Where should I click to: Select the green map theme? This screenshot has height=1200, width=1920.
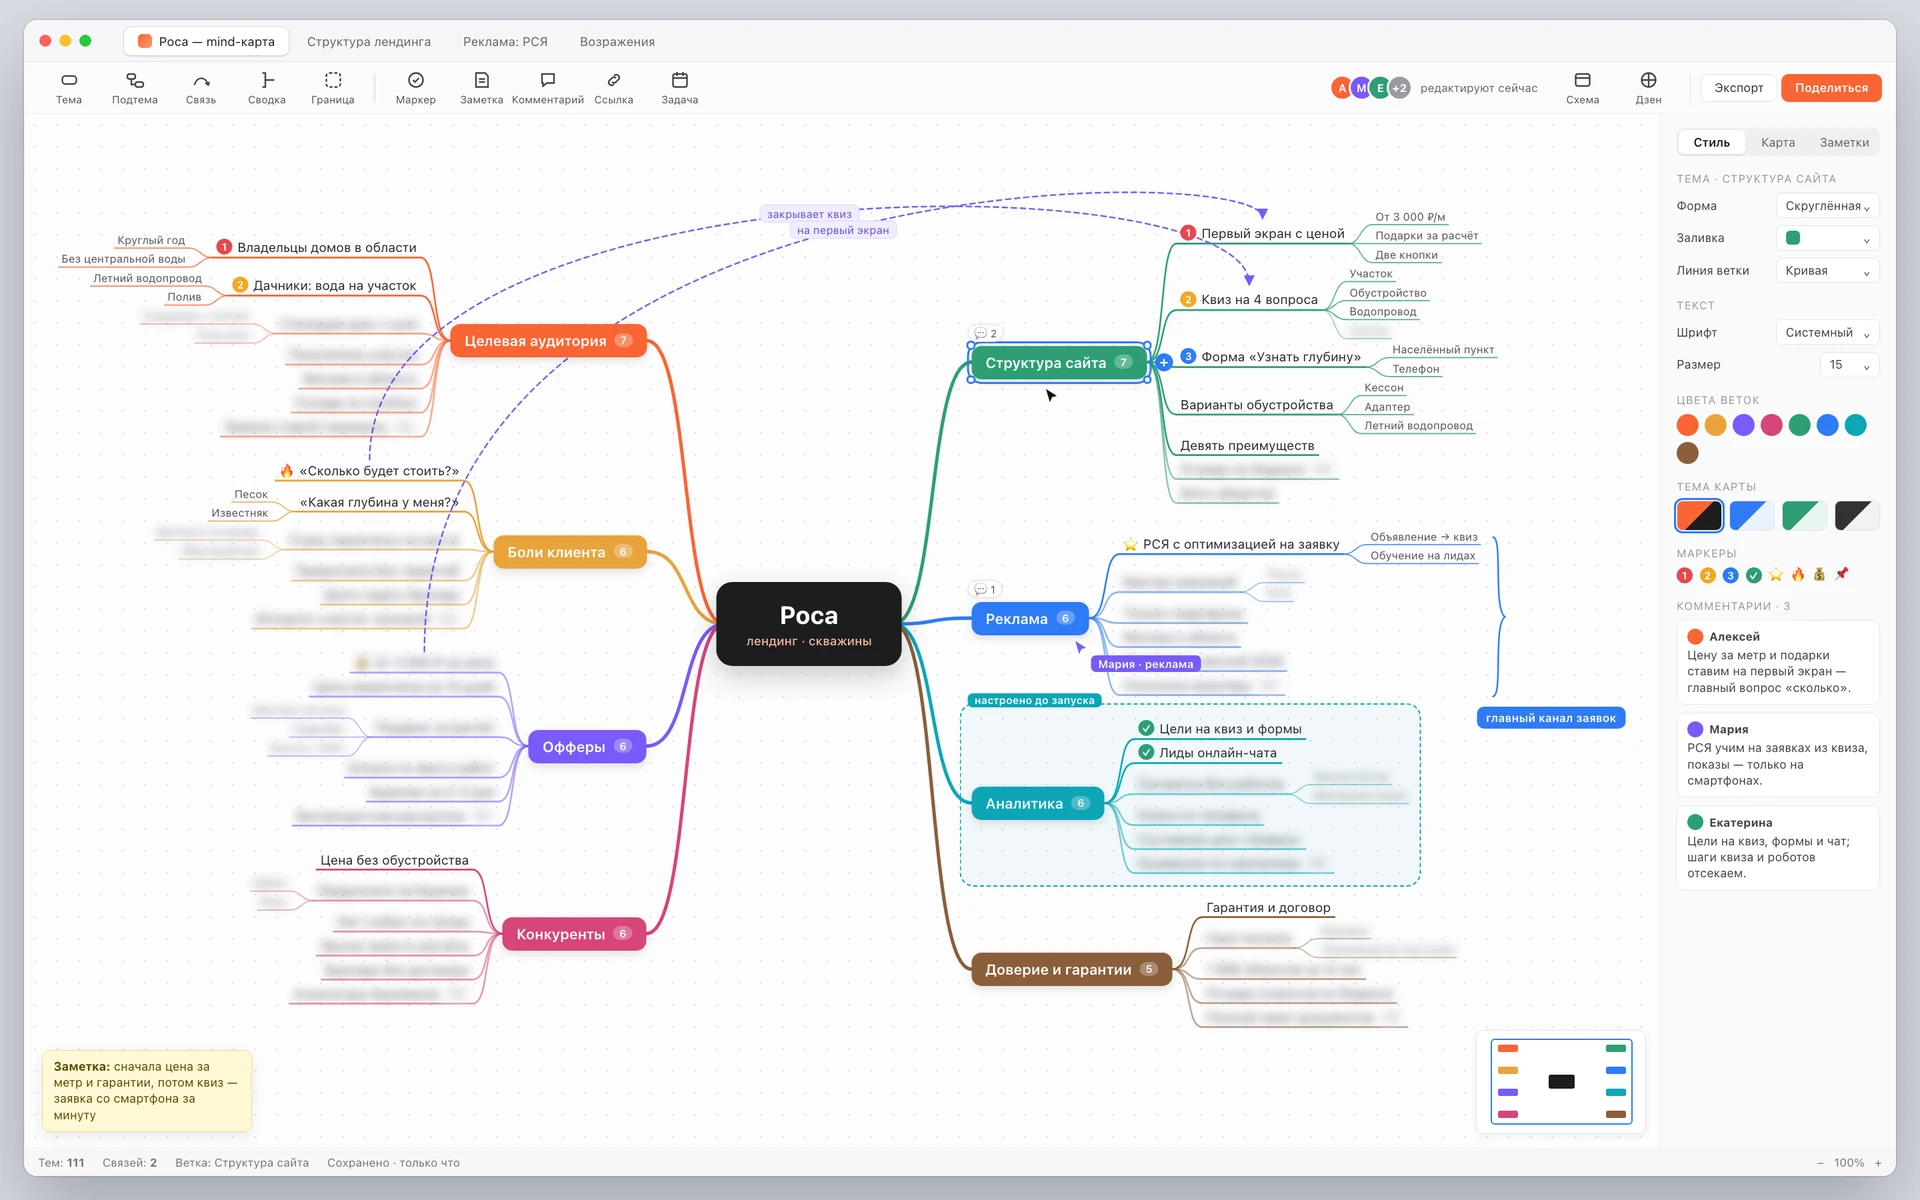(1804, 516)
